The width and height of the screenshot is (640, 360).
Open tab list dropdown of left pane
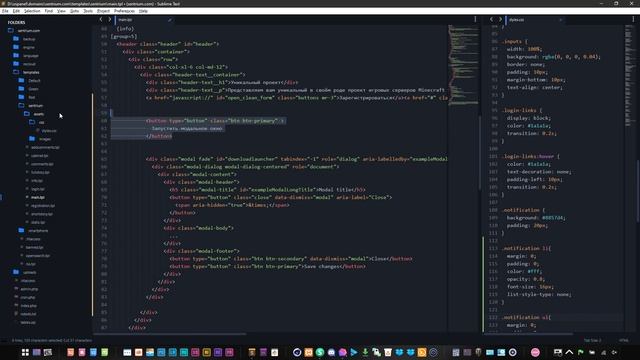point(475,19)
